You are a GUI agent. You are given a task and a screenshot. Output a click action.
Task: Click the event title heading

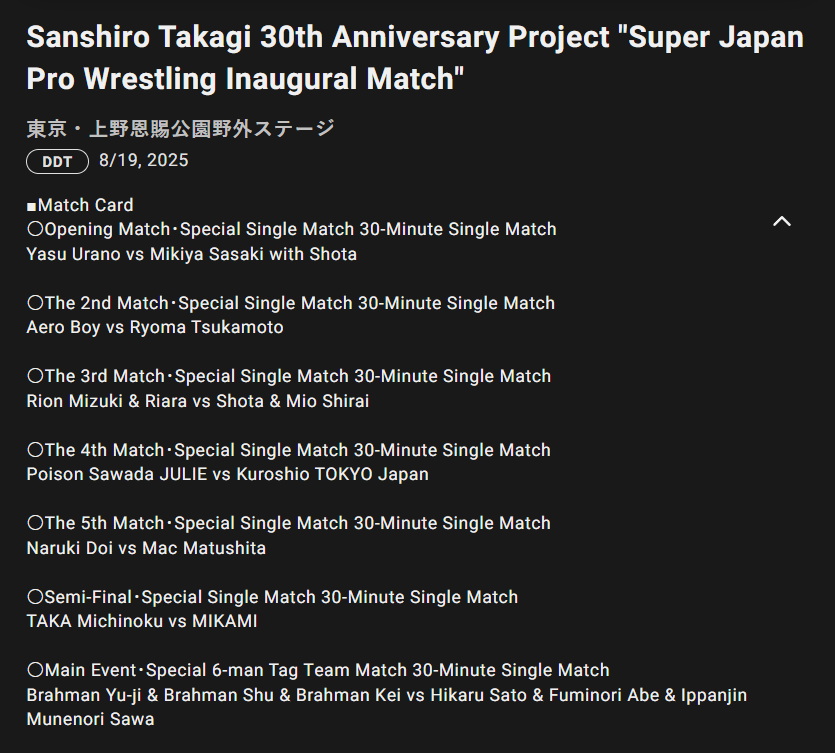click(414, 58)
